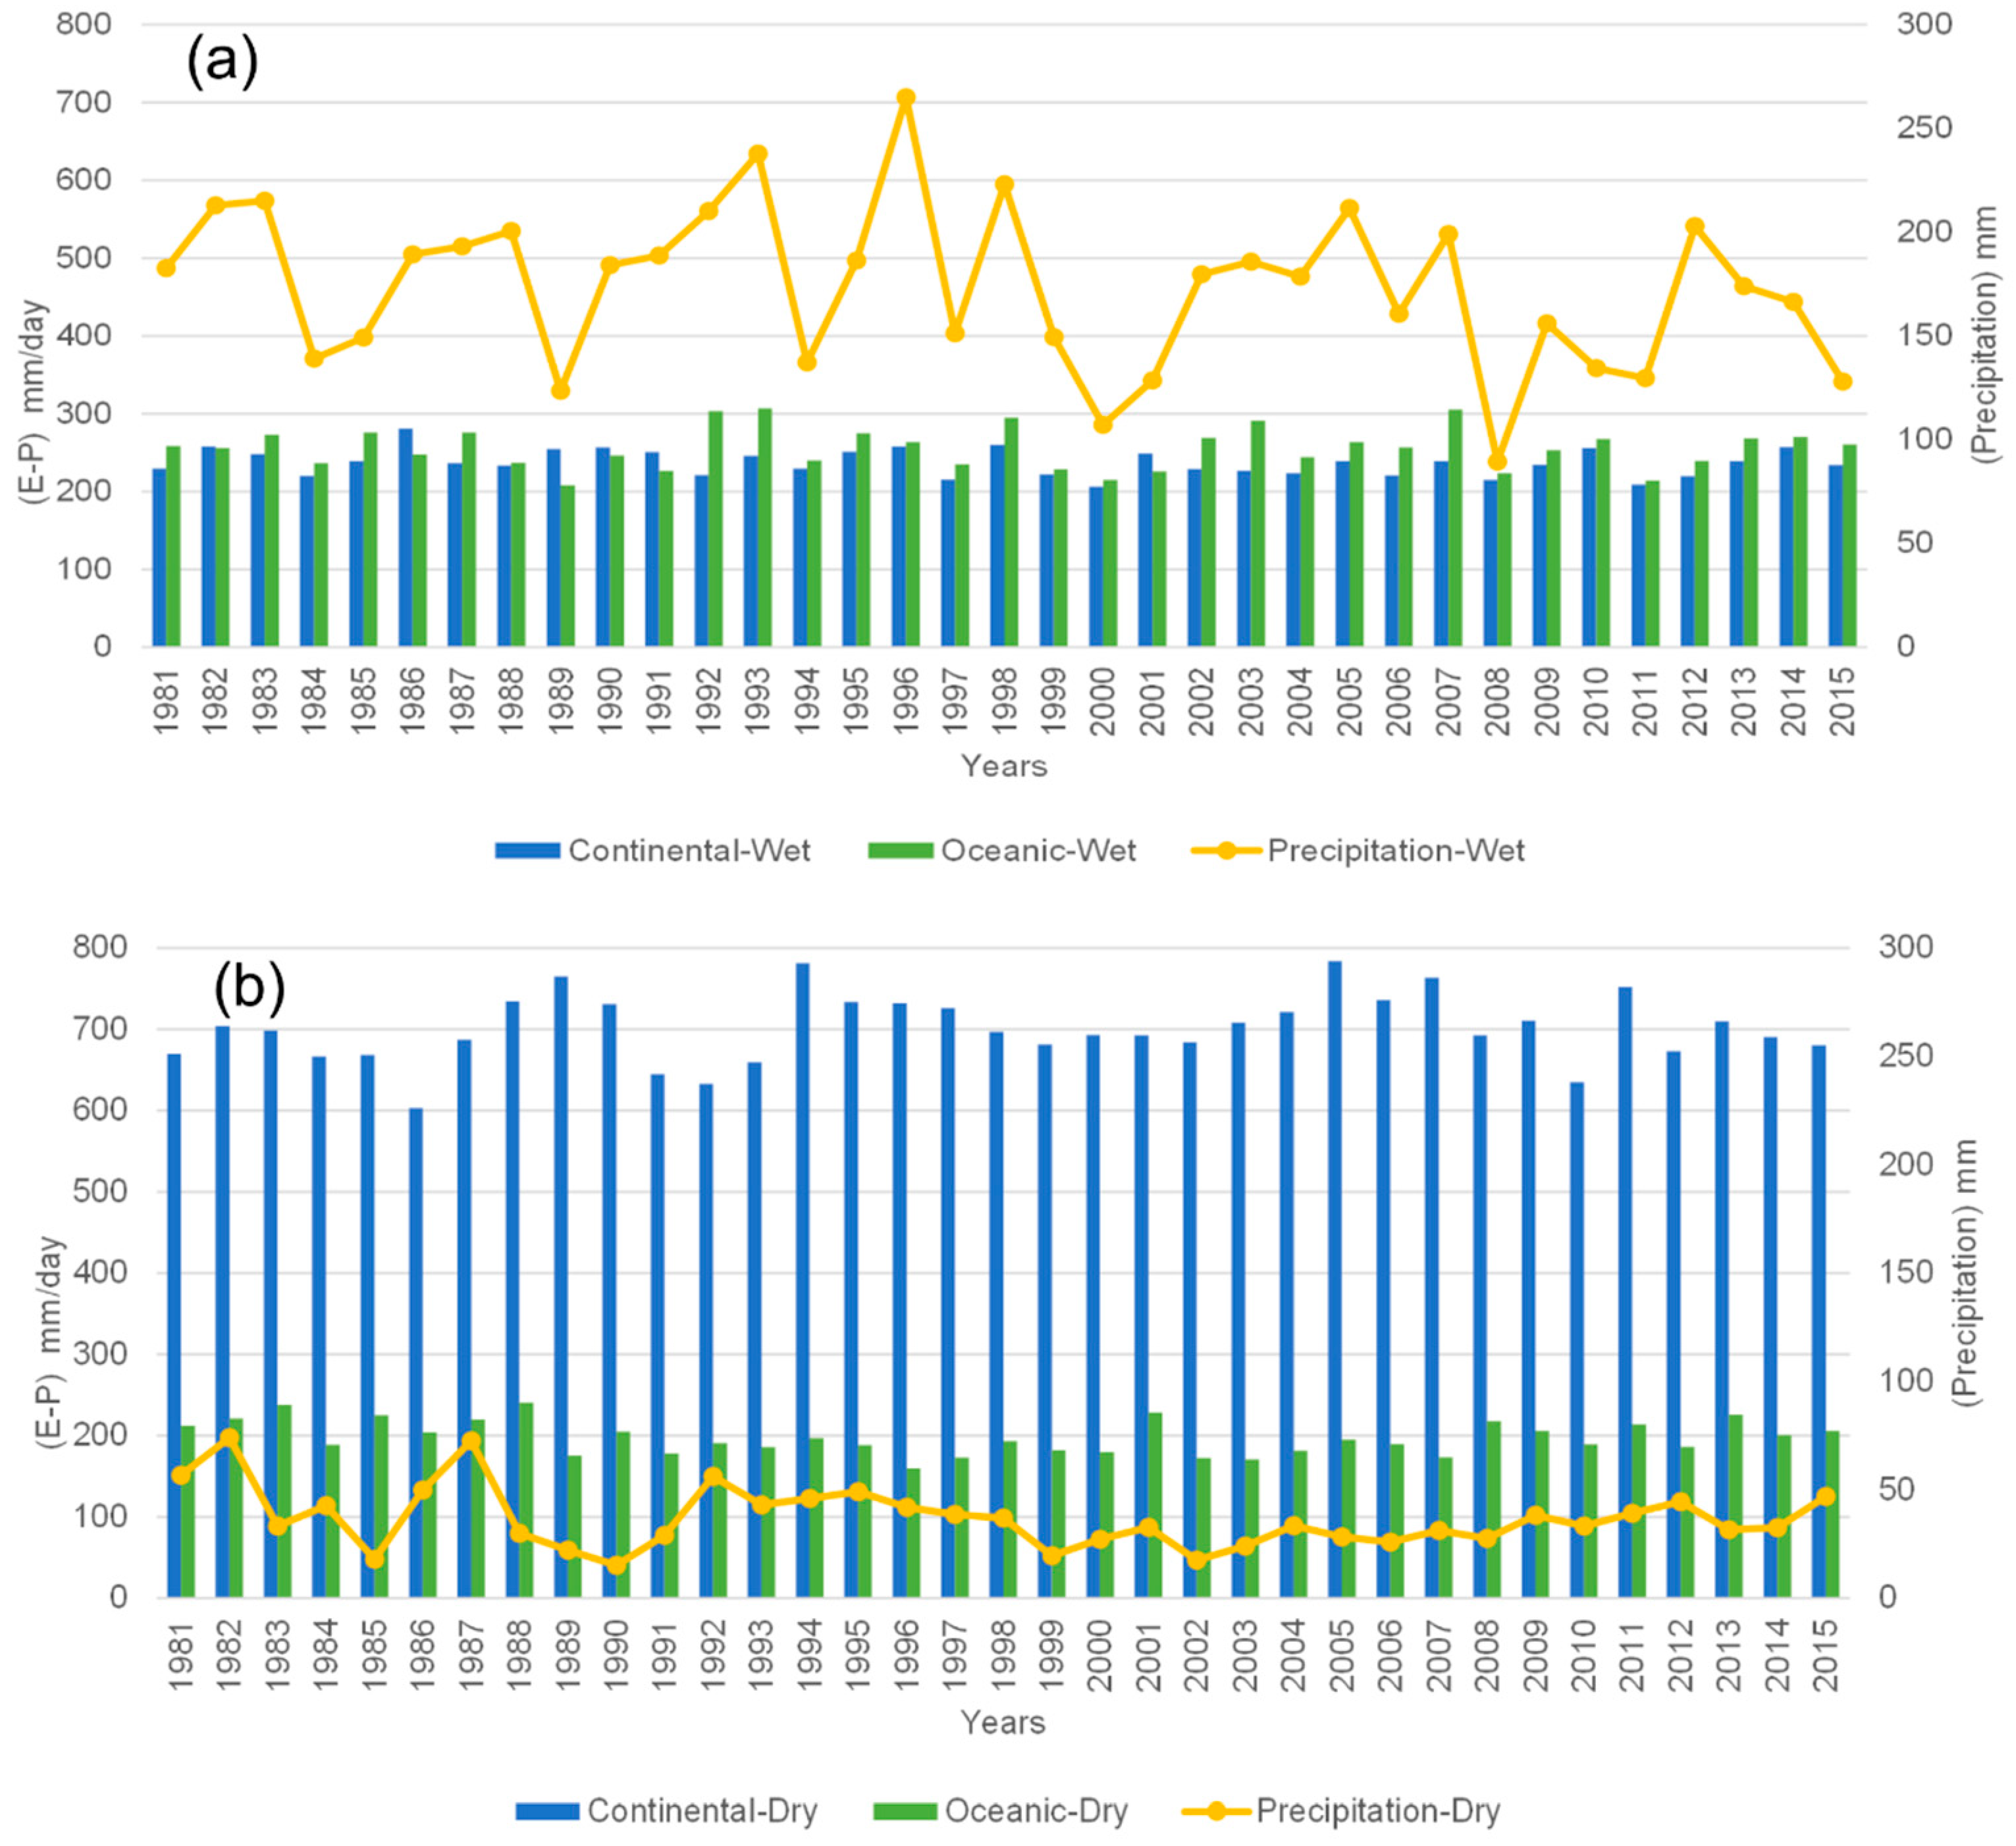The image size is (2016, 1846).
Task: Click the 1998 precipitation point in chart (a)
Action: tap(1005, 185)
